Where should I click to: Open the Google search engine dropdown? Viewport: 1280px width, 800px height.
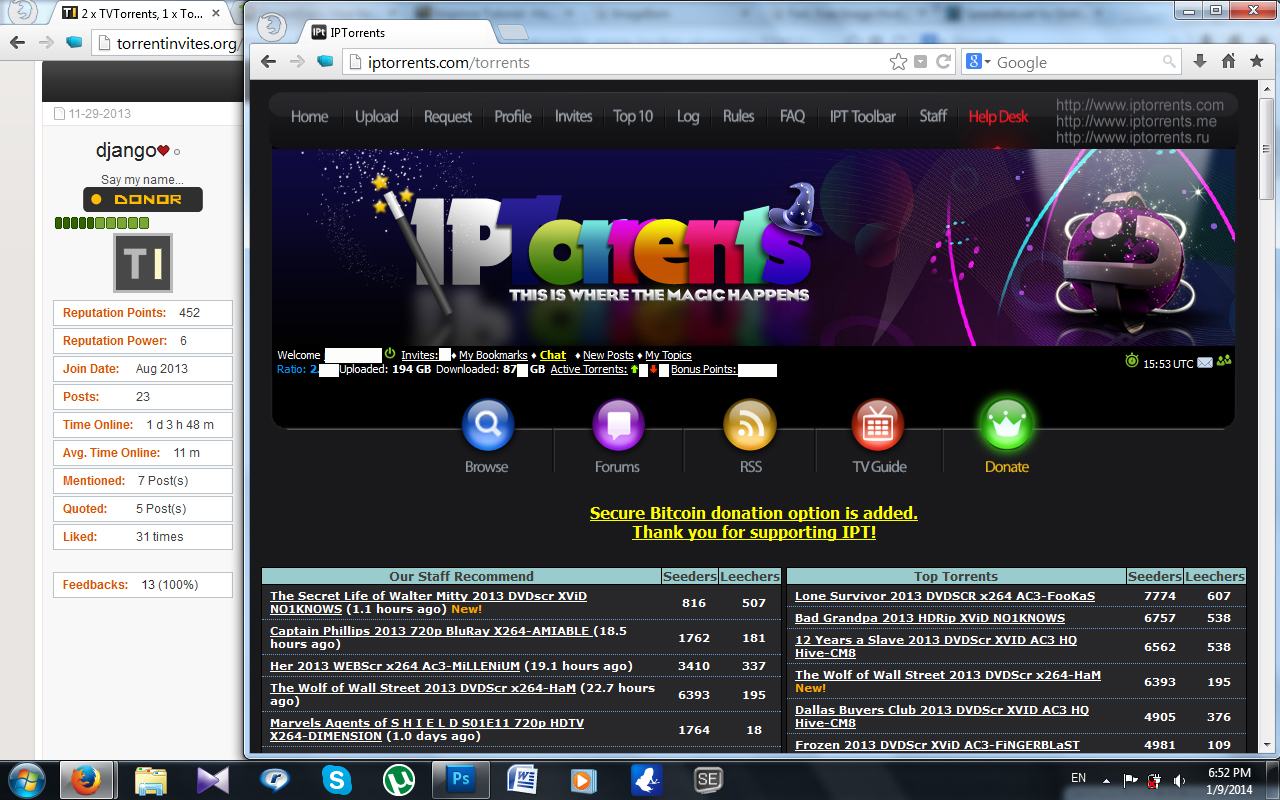coord(979,62)
